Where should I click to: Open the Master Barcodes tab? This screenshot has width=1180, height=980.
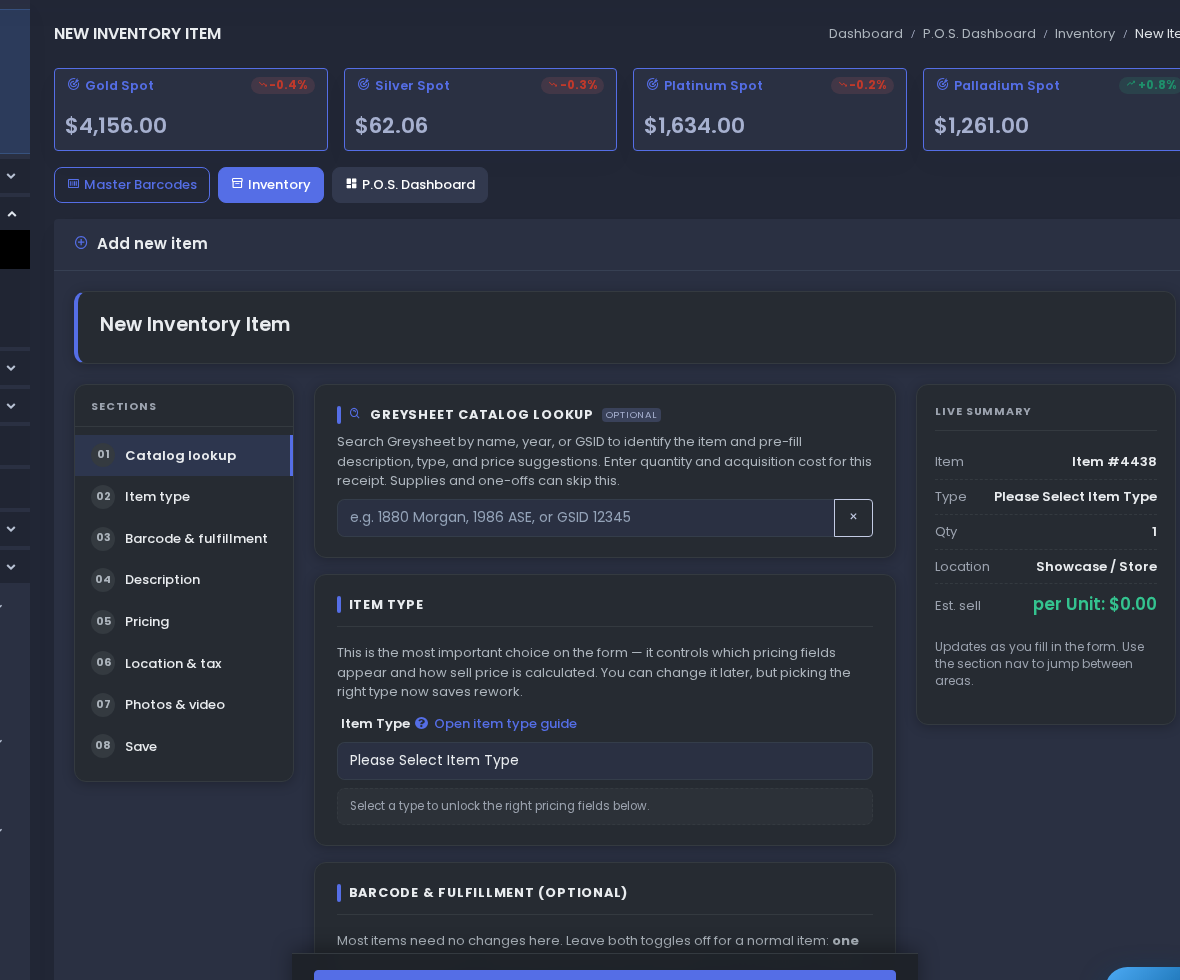(x=132, y=184)
